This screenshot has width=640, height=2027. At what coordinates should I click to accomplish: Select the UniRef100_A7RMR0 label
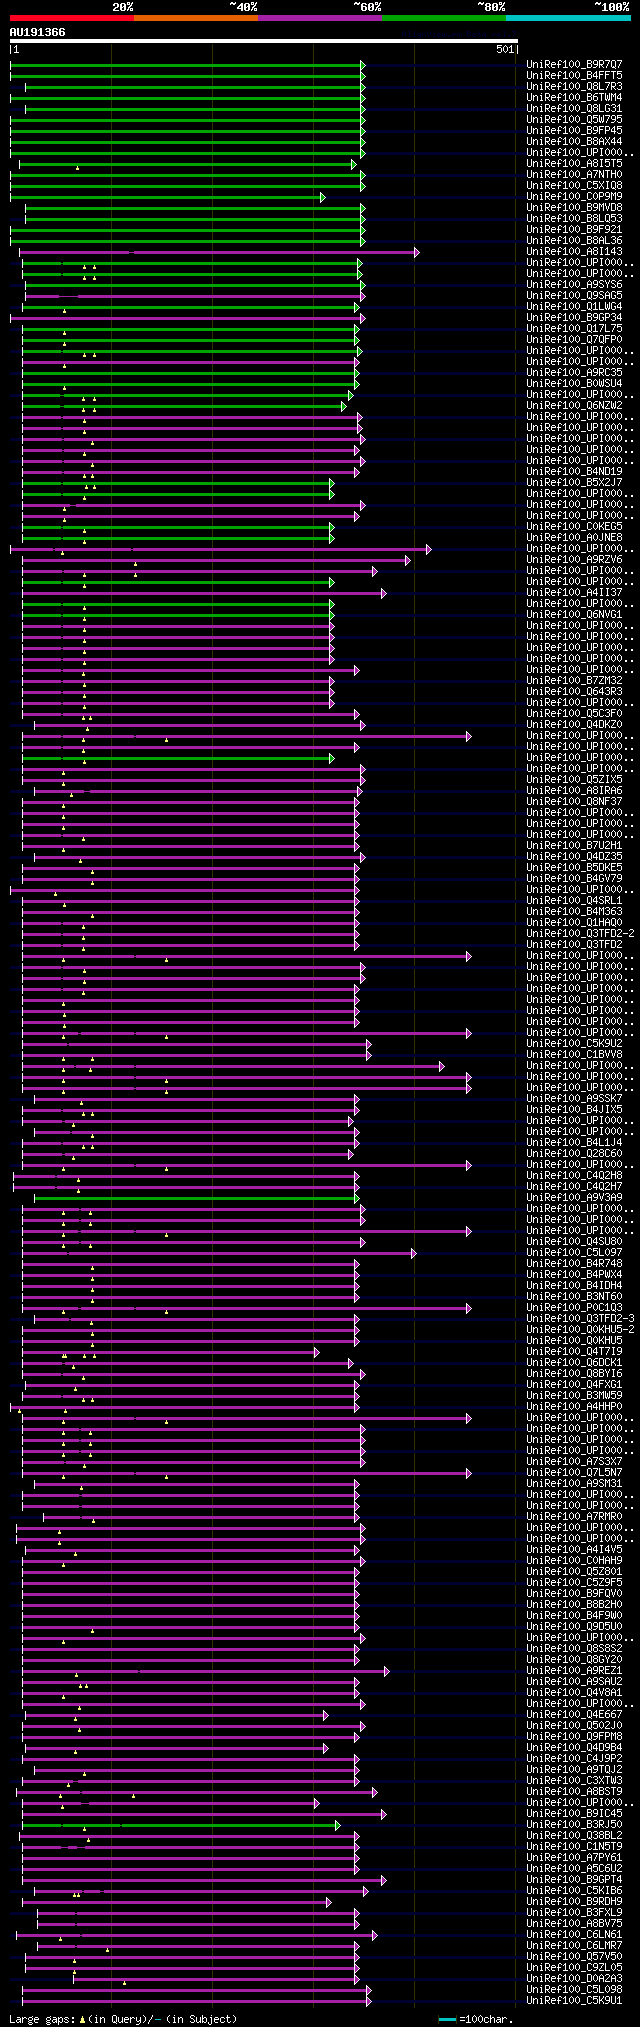(x=574, y=1517)
